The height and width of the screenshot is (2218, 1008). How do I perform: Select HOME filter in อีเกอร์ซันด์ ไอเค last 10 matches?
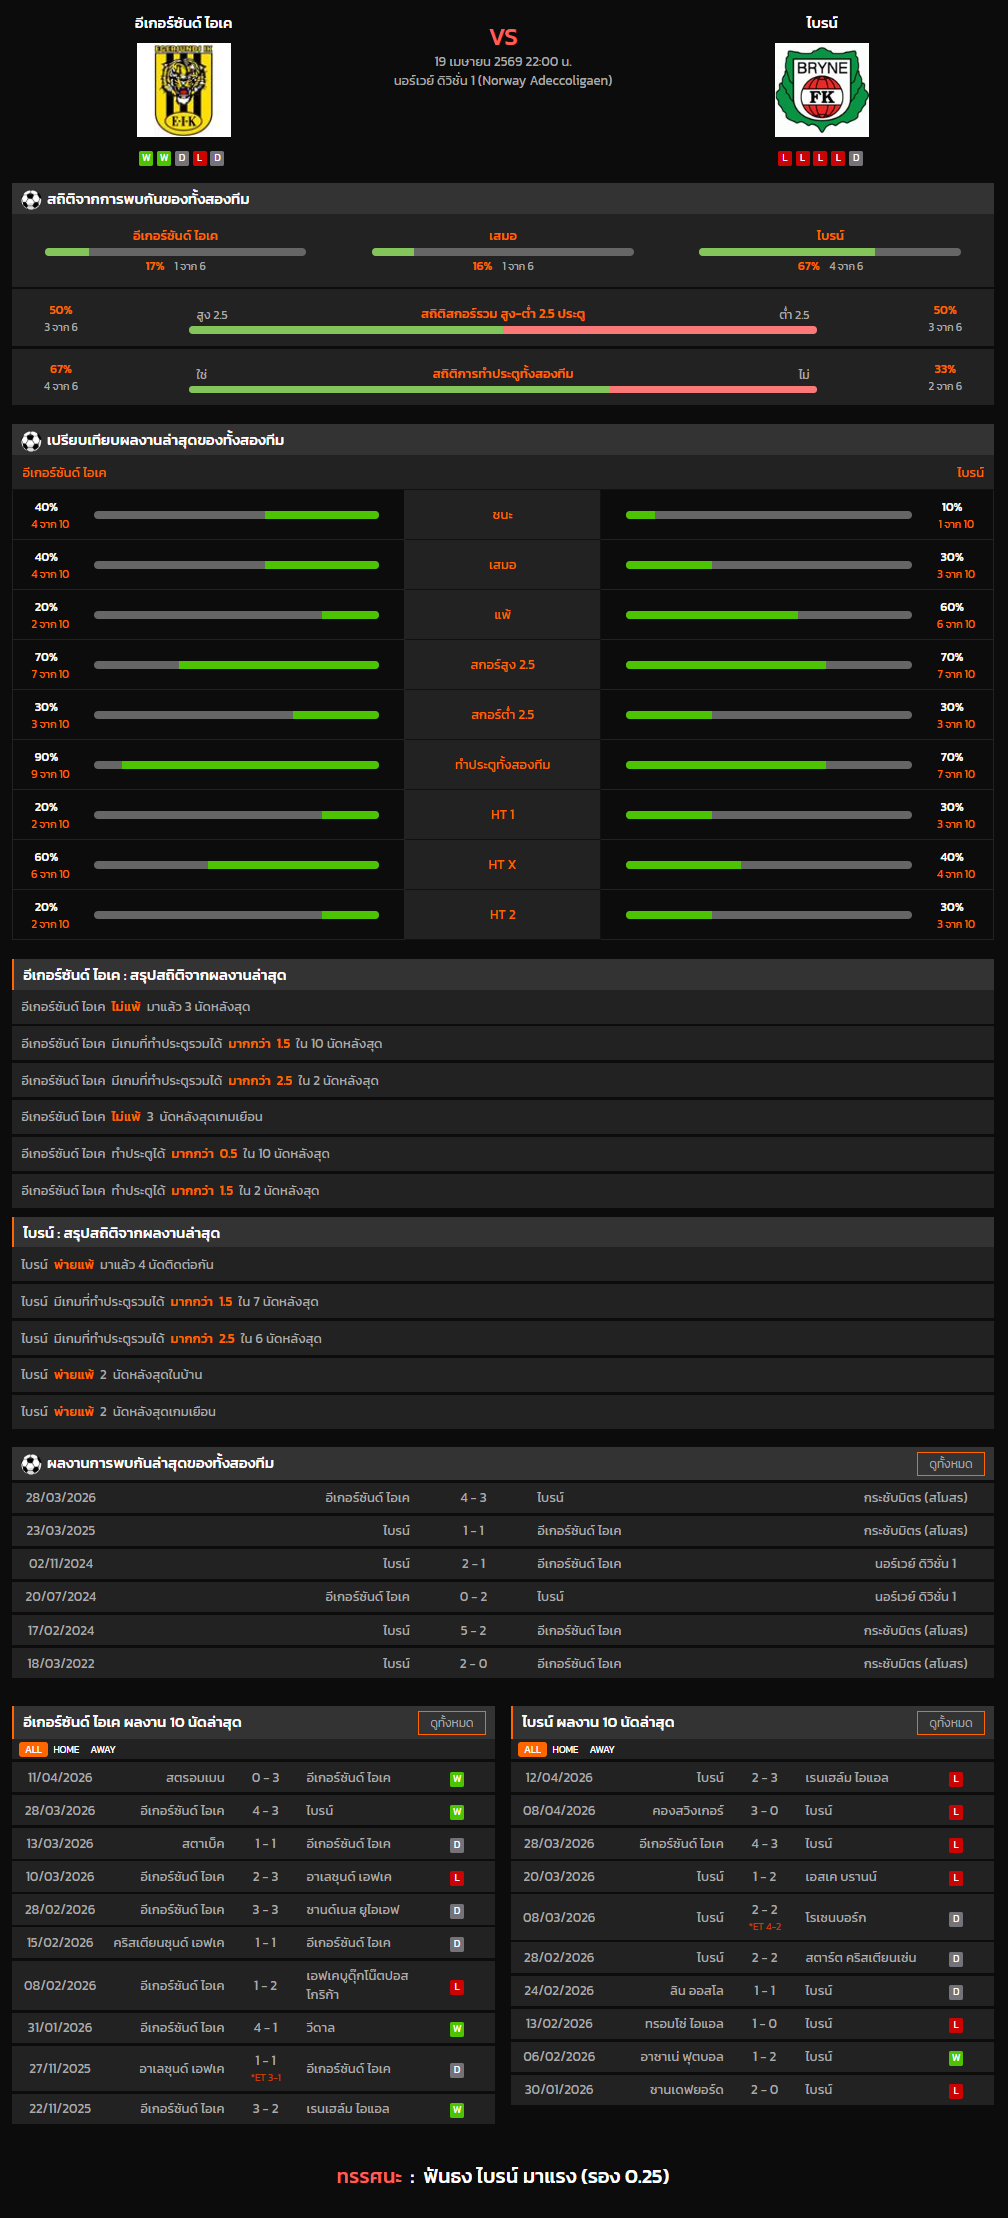[66, 1750]
